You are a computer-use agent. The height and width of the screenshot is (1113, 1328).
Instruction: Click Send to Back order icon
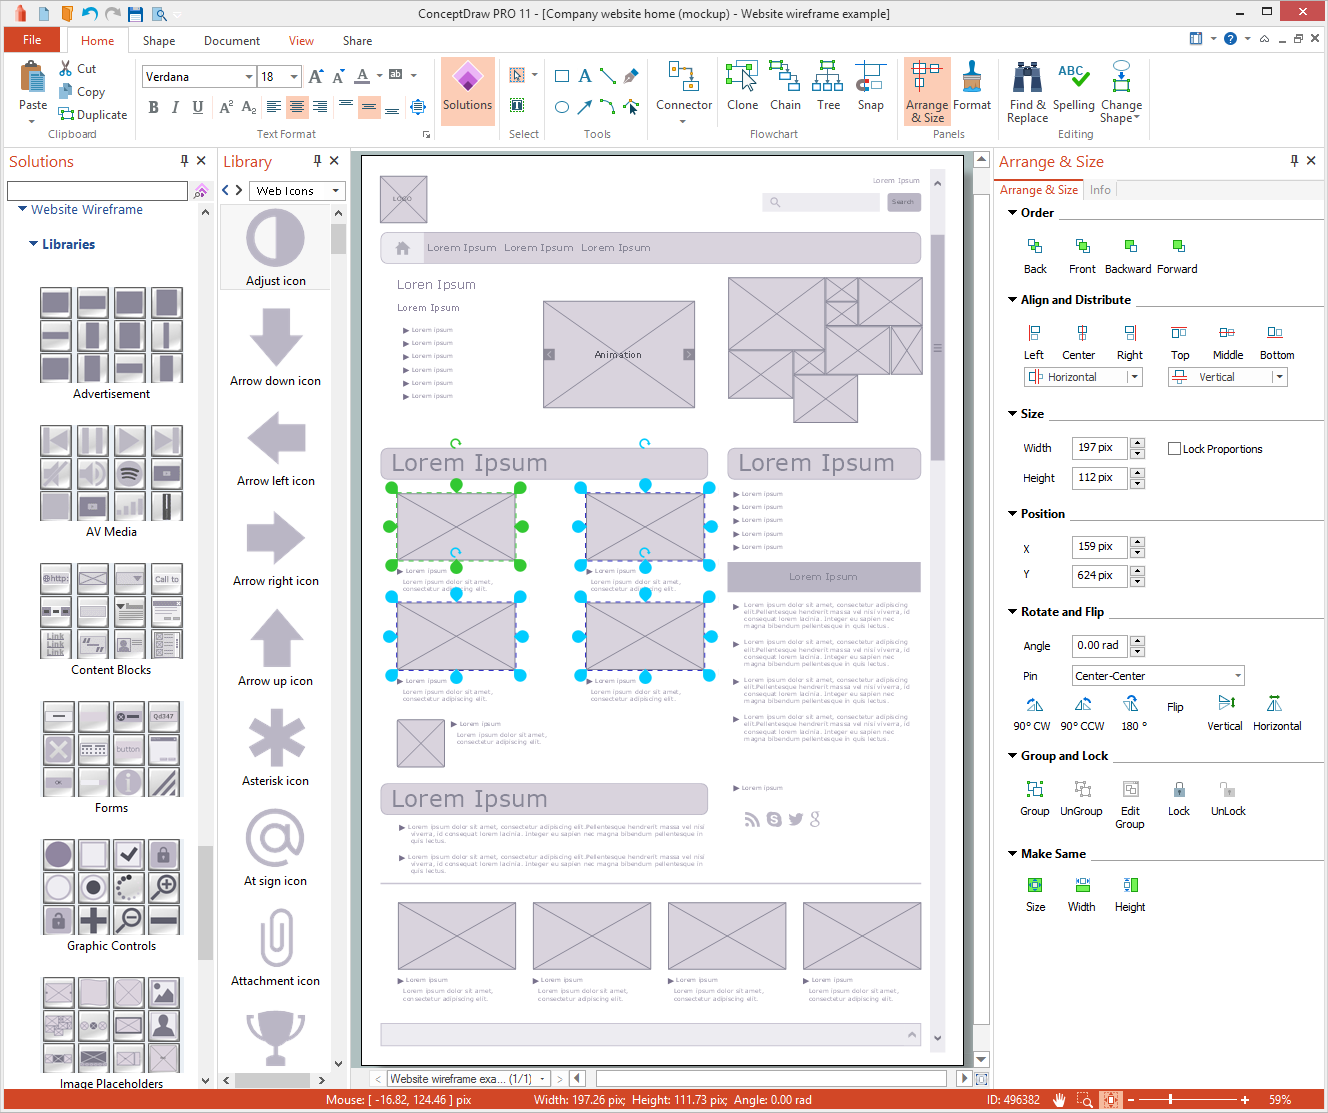click(x=1035, y=246)
